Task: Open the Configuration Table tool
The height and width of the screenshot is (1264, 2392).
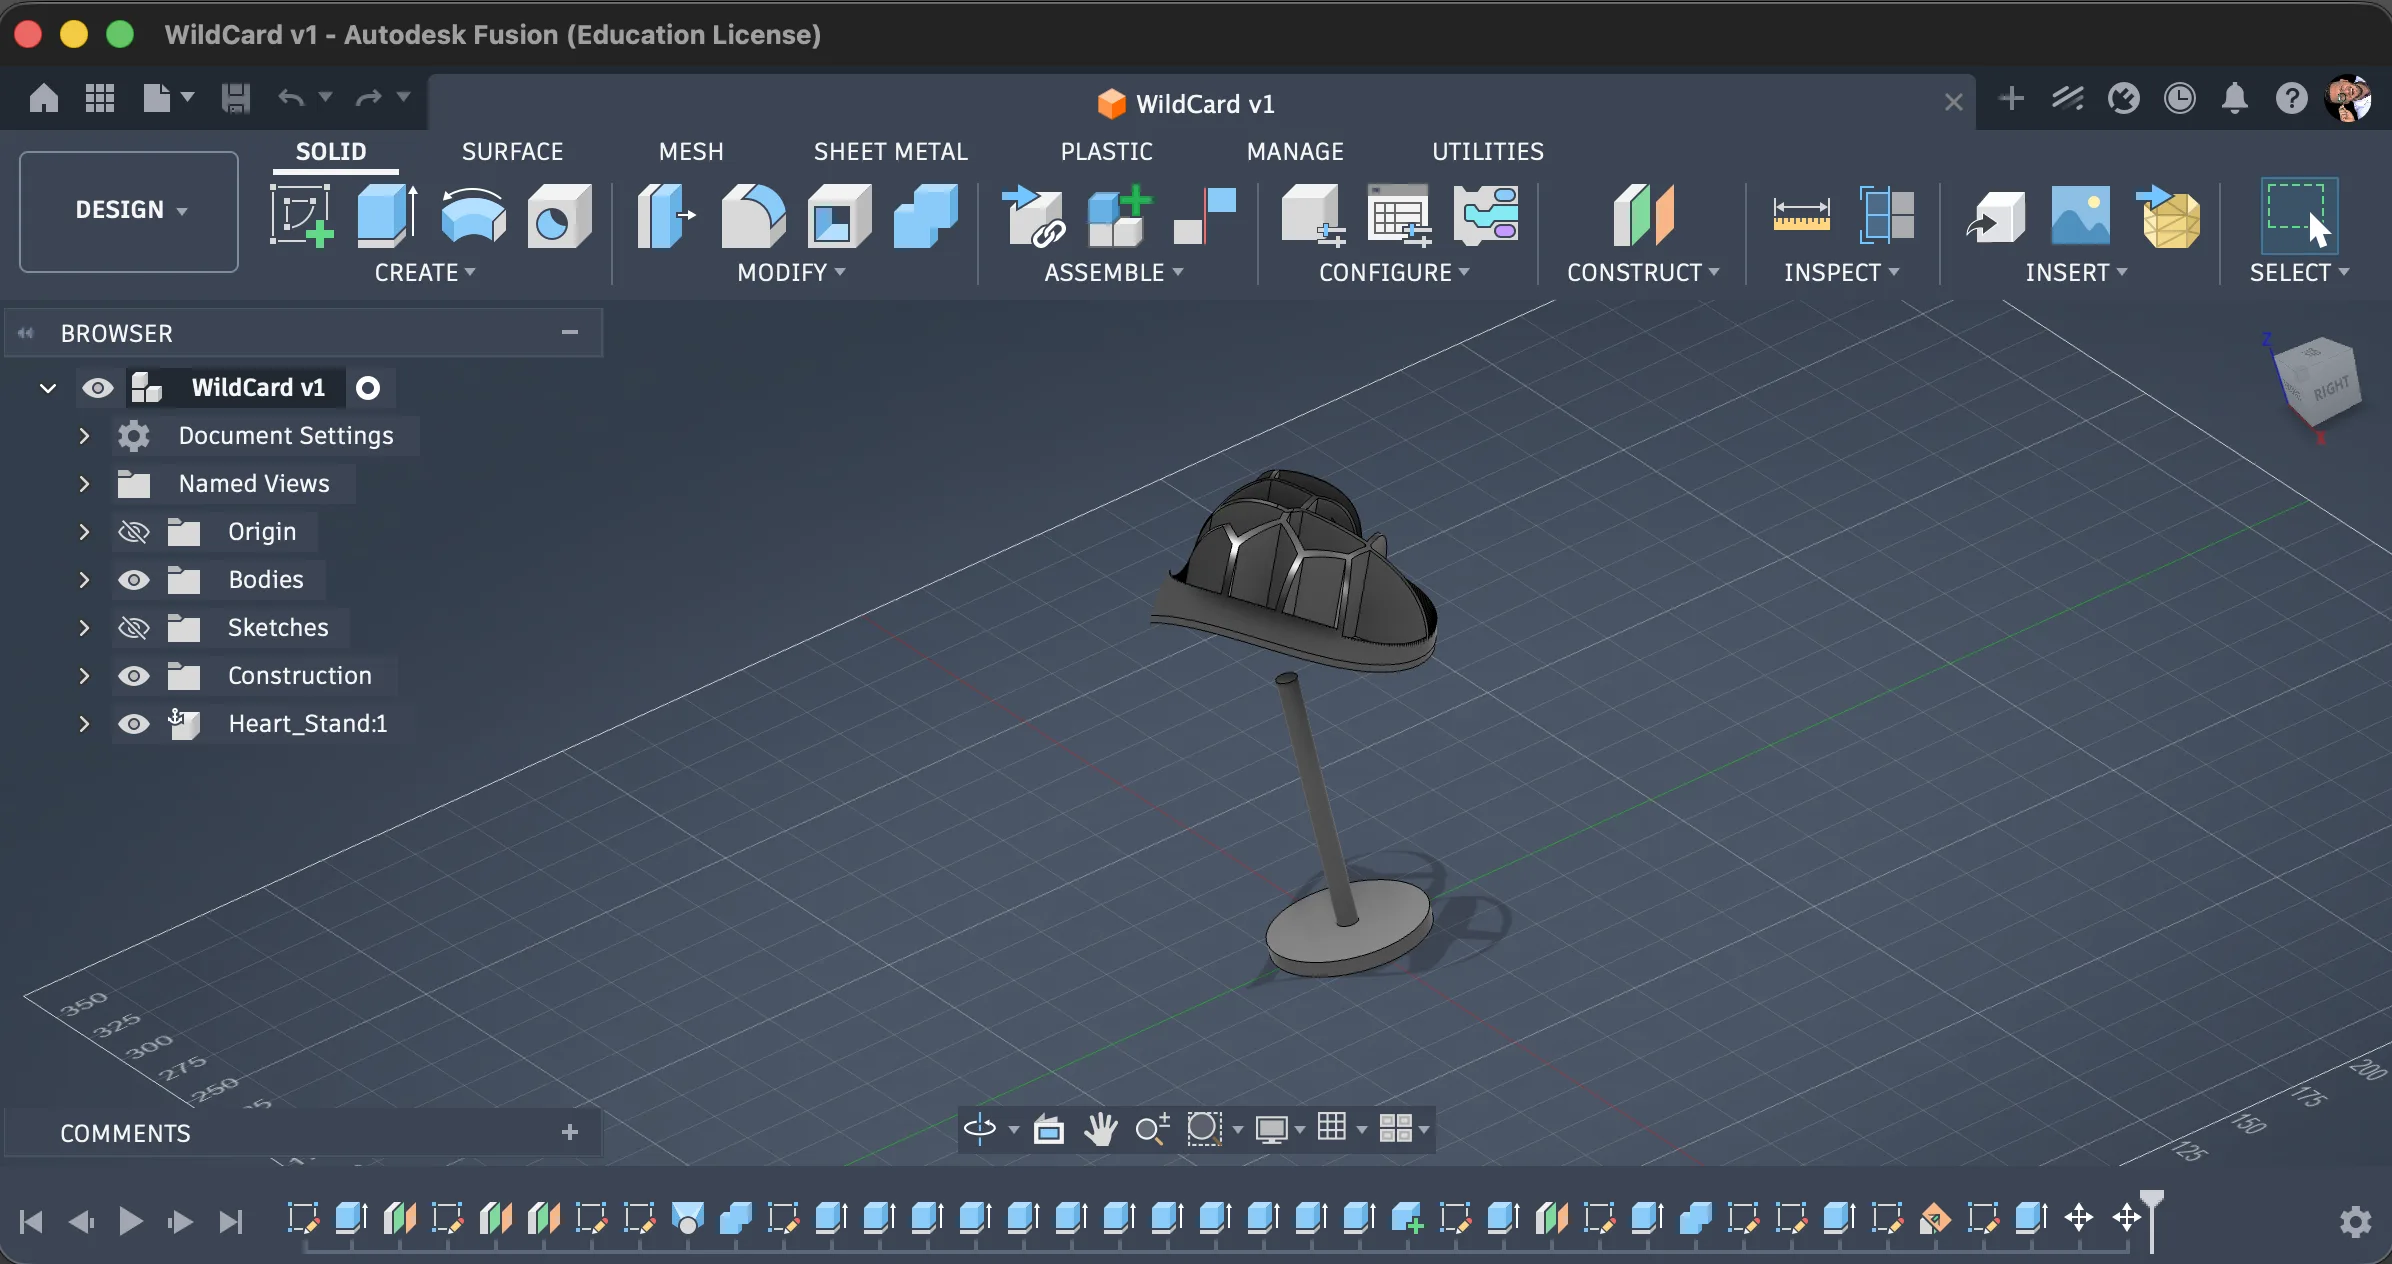Action: click(1399, 215)
